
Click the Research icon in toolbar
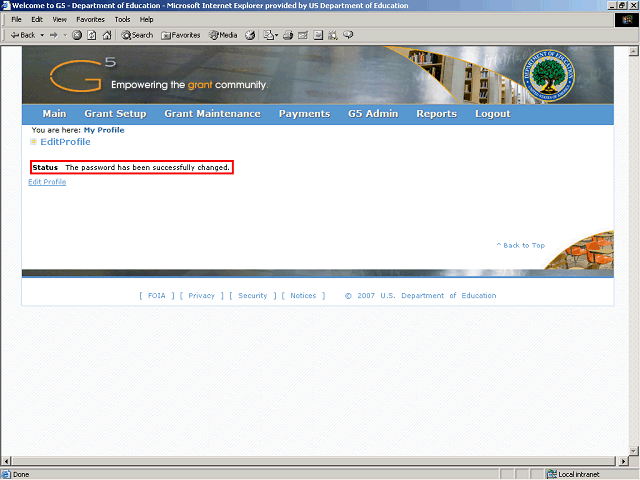333,36
